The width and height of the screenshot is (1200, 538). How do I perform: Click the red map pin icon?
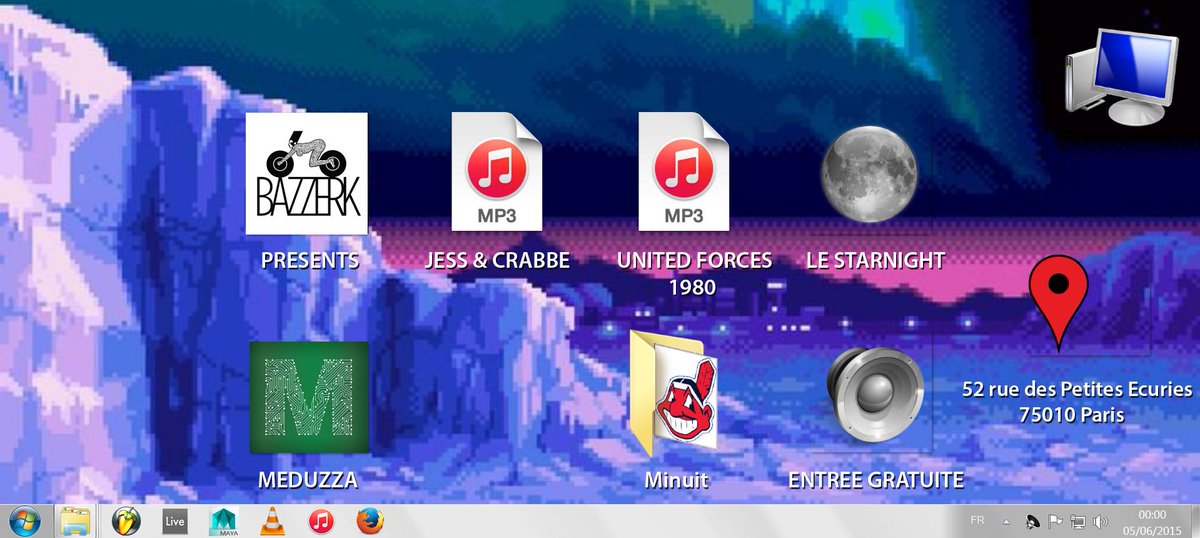pyautogui.click(x=1057, y=301)
